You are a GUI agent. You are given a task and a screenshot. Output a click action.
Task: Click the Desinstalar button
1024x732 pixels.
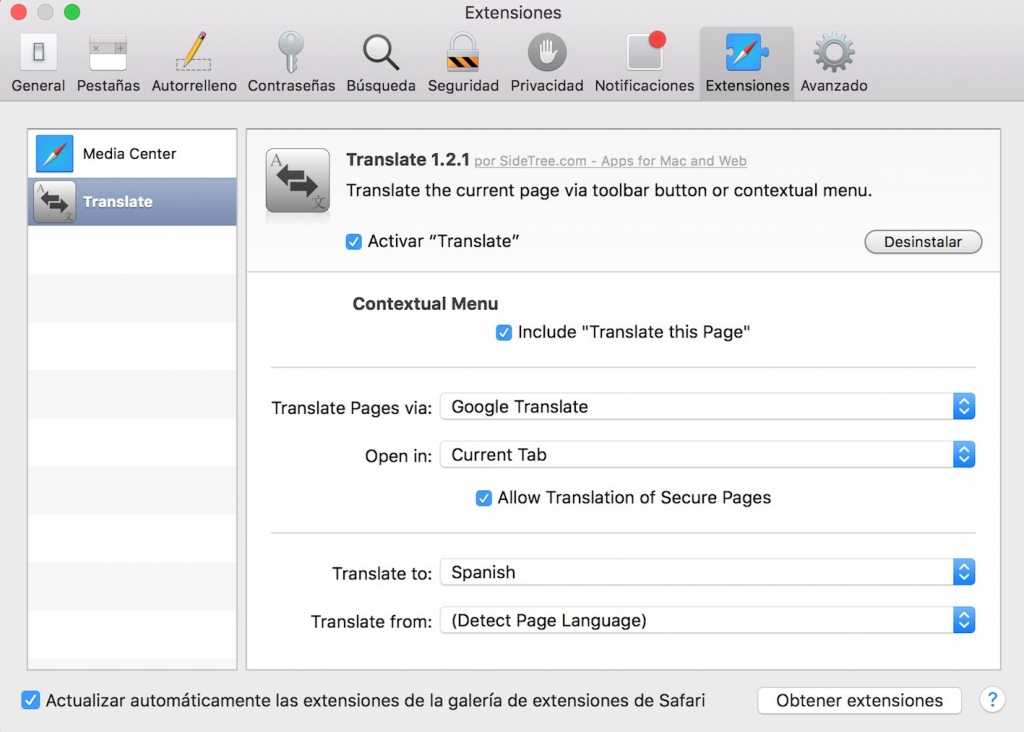923,242
